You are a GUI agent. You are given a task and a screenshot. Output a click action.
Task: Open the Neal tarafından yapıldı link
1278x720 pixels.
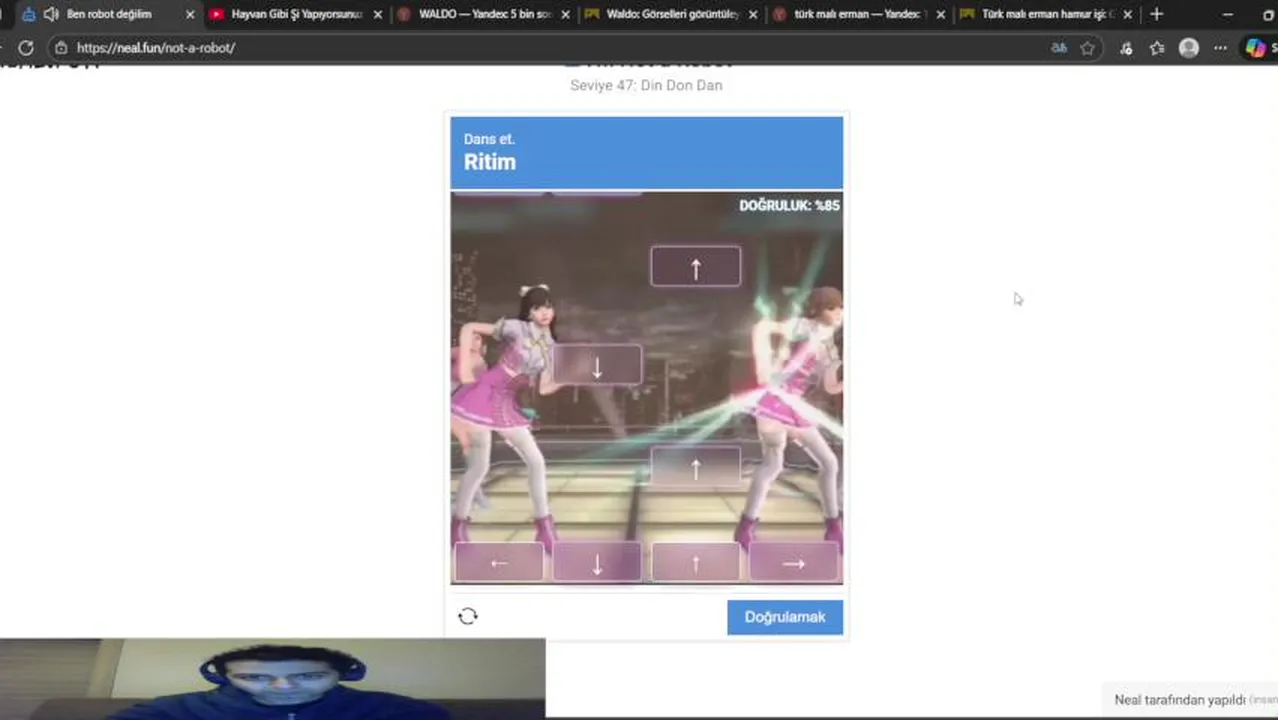pyautogui.click(x=1180, y=700)
